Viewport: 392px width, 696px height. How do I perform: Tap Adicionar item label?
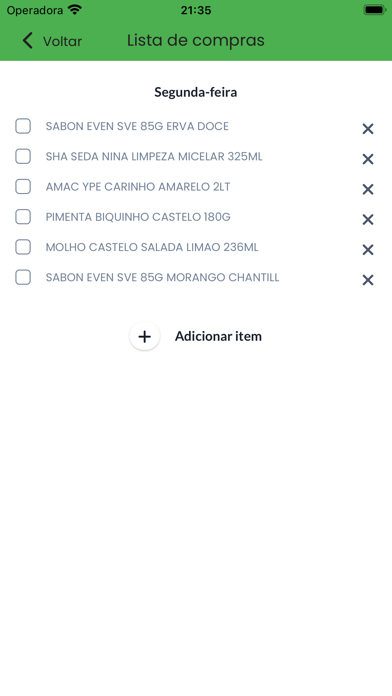[x=218, y=336]
